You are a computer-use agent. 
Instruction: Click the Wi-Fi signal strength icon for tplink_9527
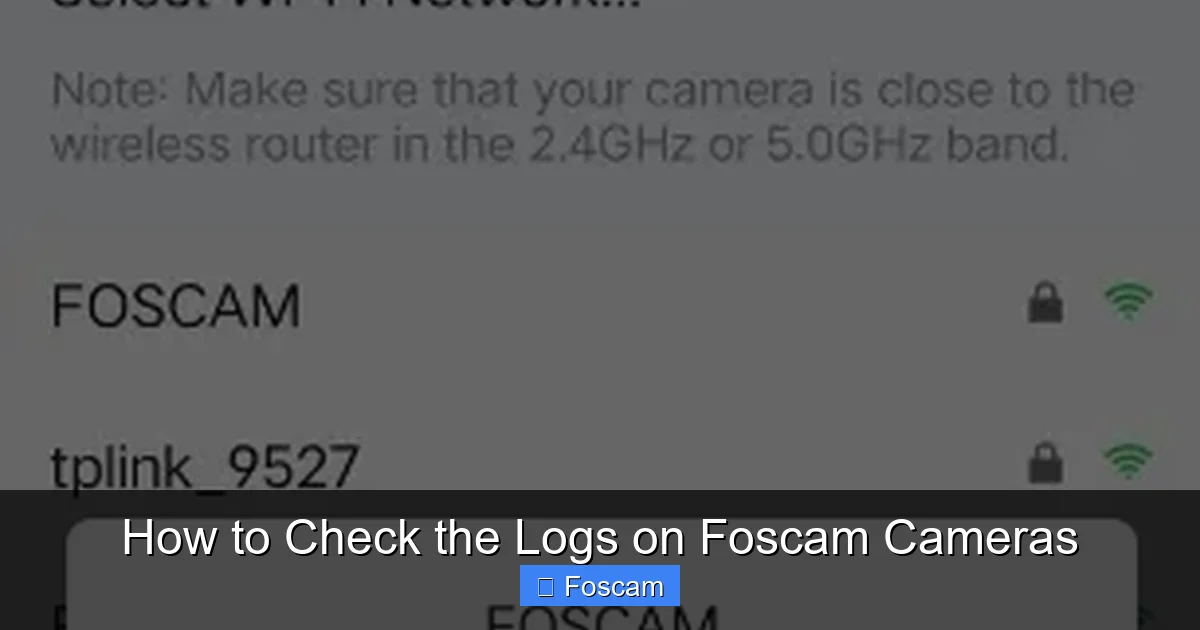pos(1129,462)
